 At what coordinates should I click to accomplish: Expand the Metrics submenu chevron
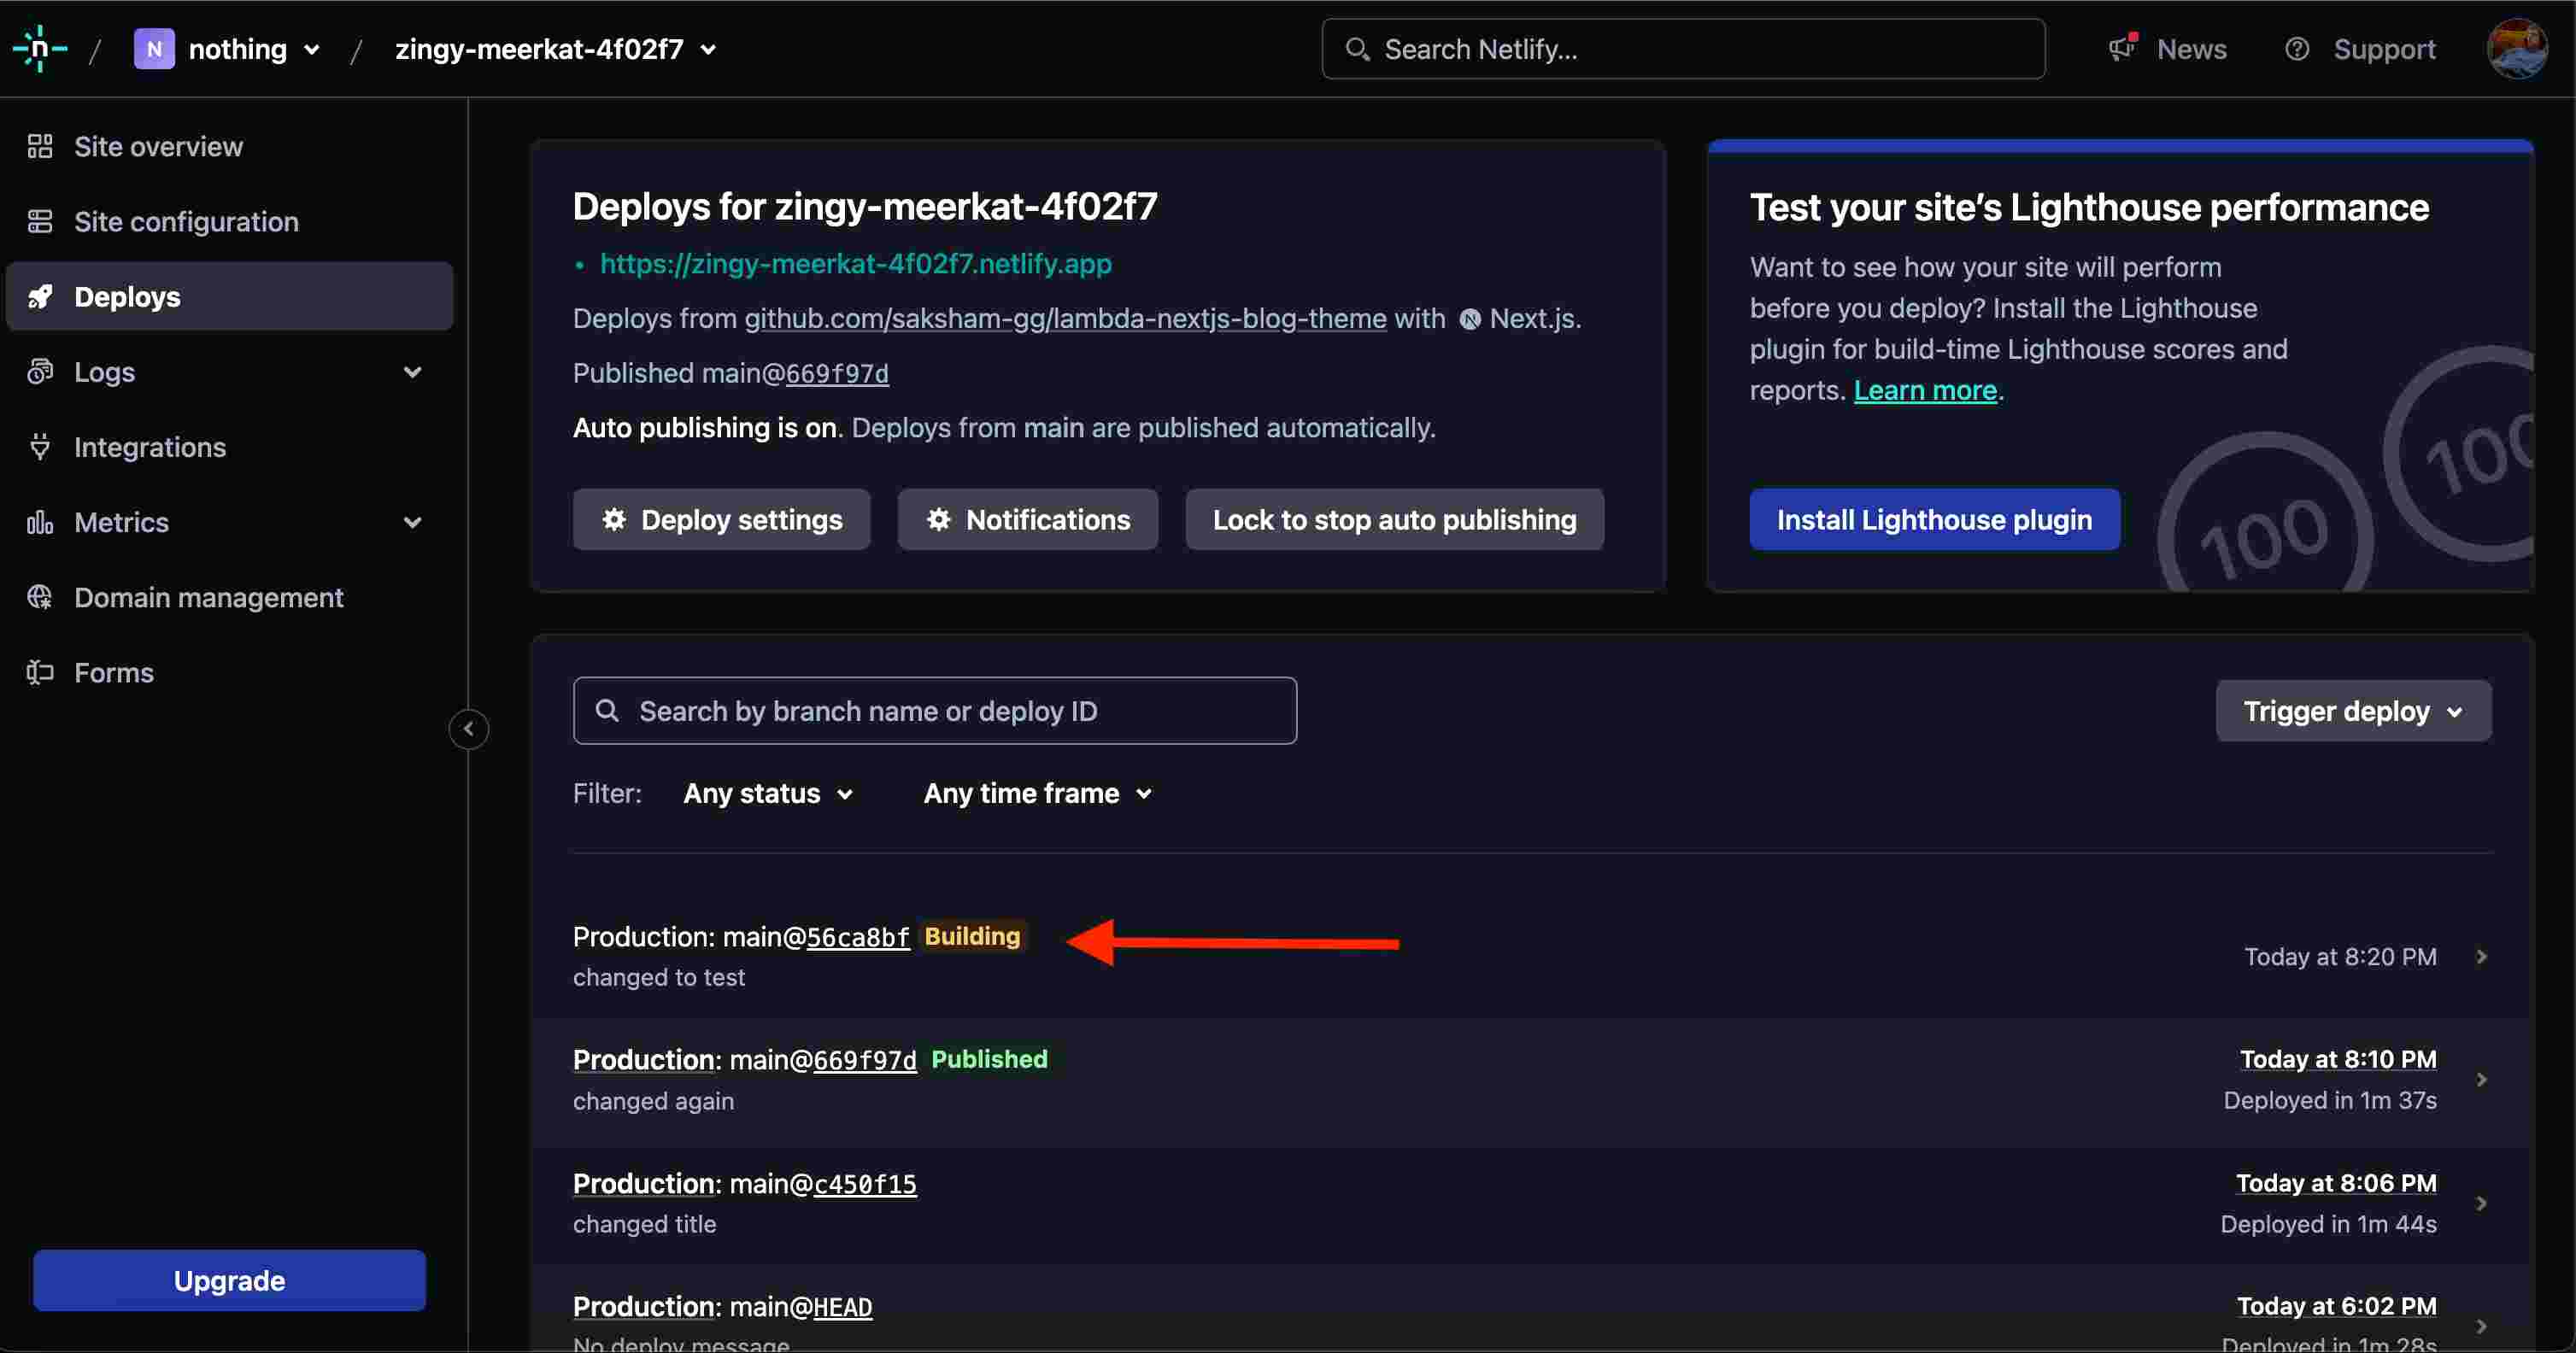tap(412, 522)
